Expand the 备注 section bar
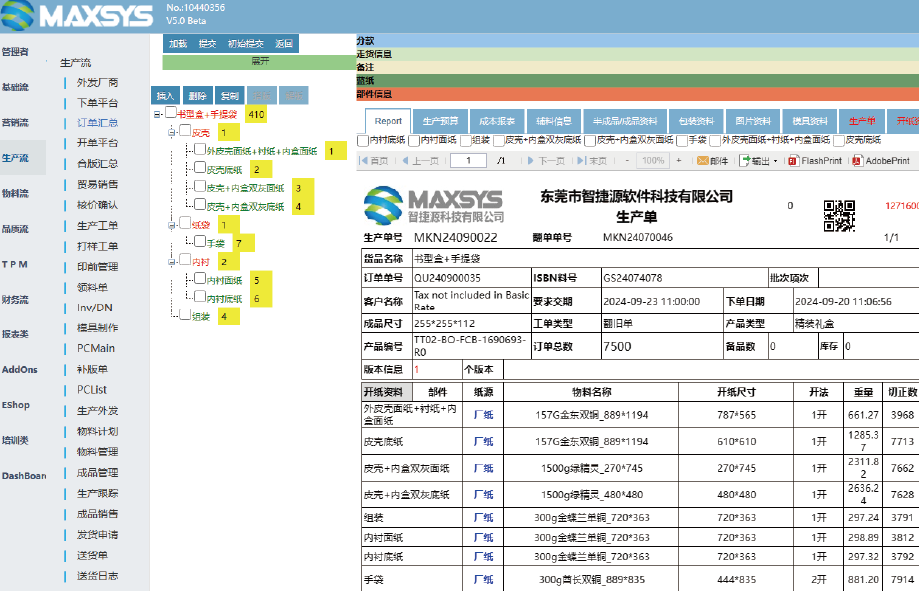 tap(637, 67)
